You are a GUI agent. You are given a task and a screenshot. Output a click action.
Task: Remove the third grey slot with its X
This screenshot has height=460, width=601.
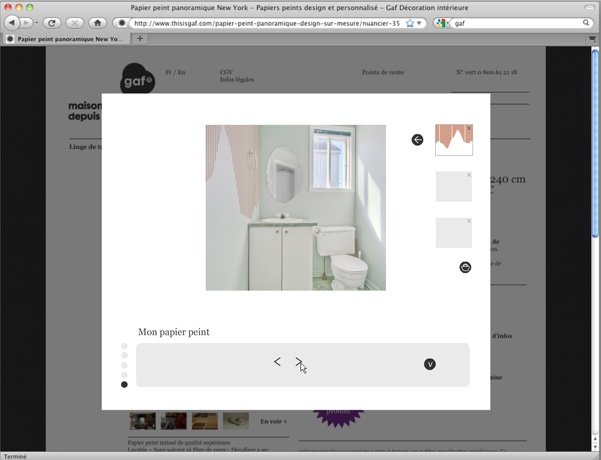pos(469,221)
